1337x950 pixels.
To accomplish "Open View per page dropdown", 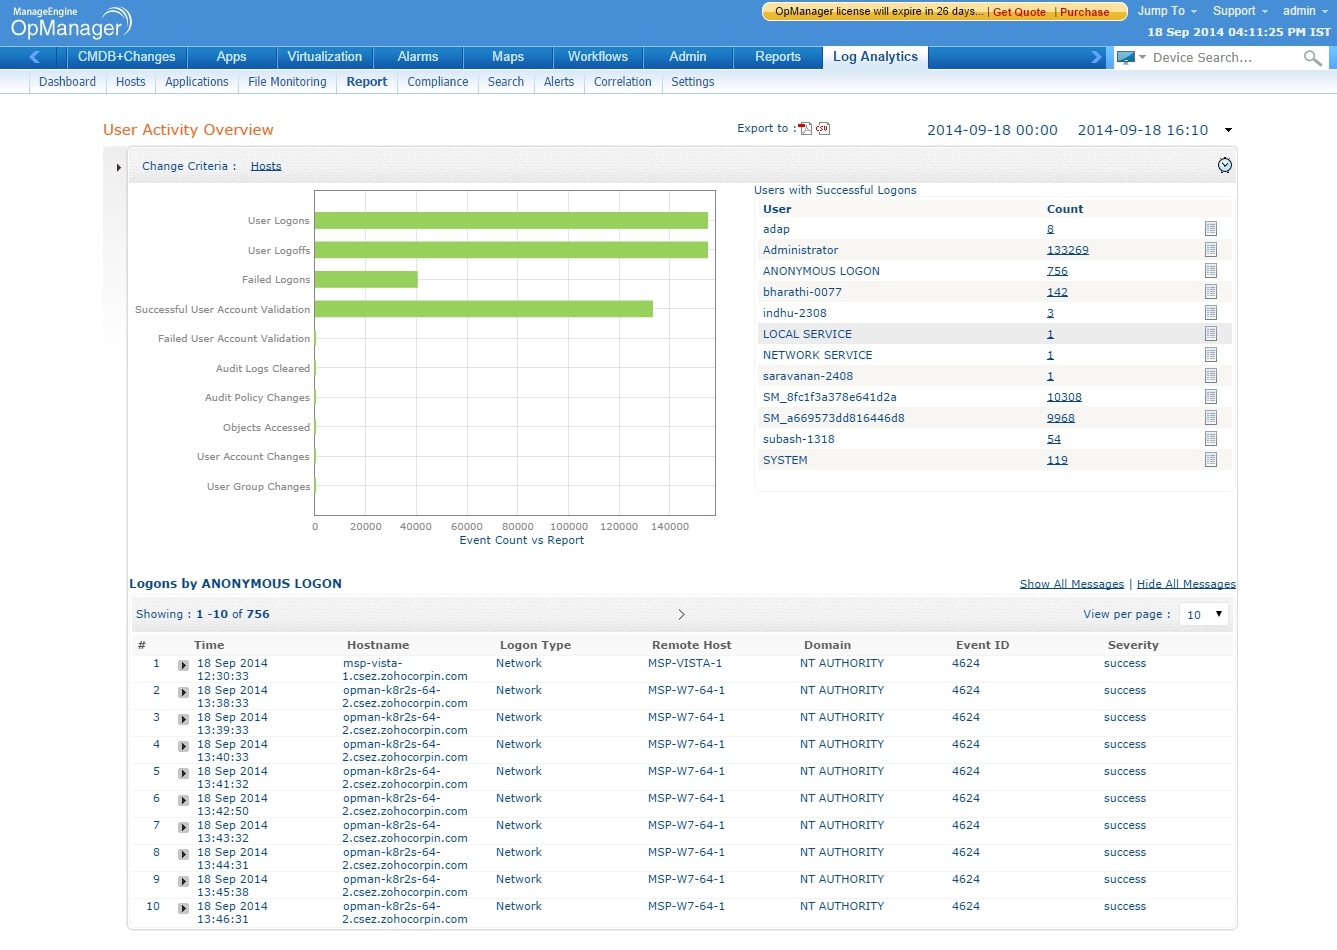I will 1203,614.
